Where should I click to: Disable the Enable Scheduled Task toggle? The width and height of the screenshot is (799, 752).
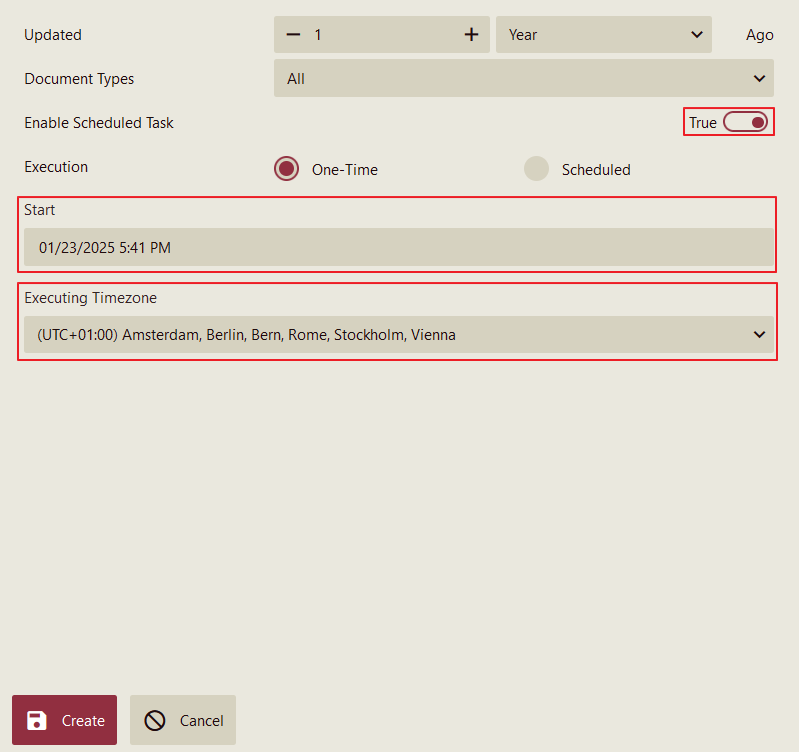click(x=745, y=122)
